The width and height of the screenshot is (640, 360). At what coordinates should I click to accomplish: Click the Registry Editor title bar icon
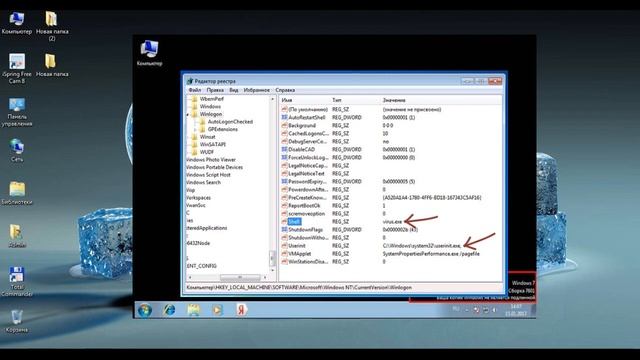(x=190, y=81)
